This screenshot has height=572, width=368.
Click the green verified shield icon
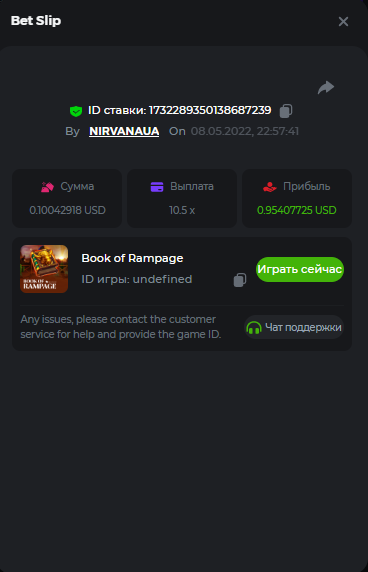pyautogui.click(x=76, y=111)
